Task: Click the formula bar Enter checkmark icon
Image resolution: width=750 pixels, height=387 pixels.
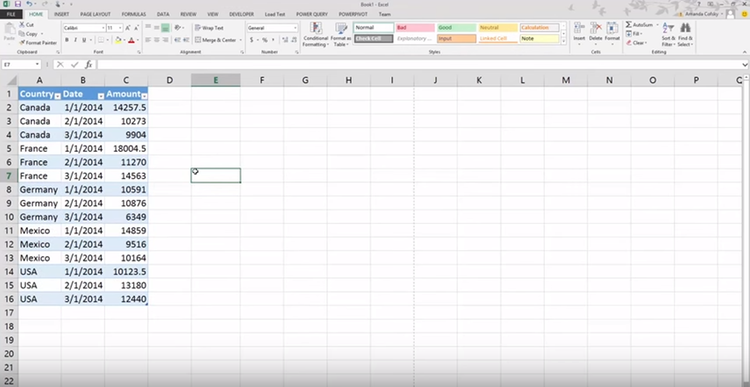Action: 74,64
